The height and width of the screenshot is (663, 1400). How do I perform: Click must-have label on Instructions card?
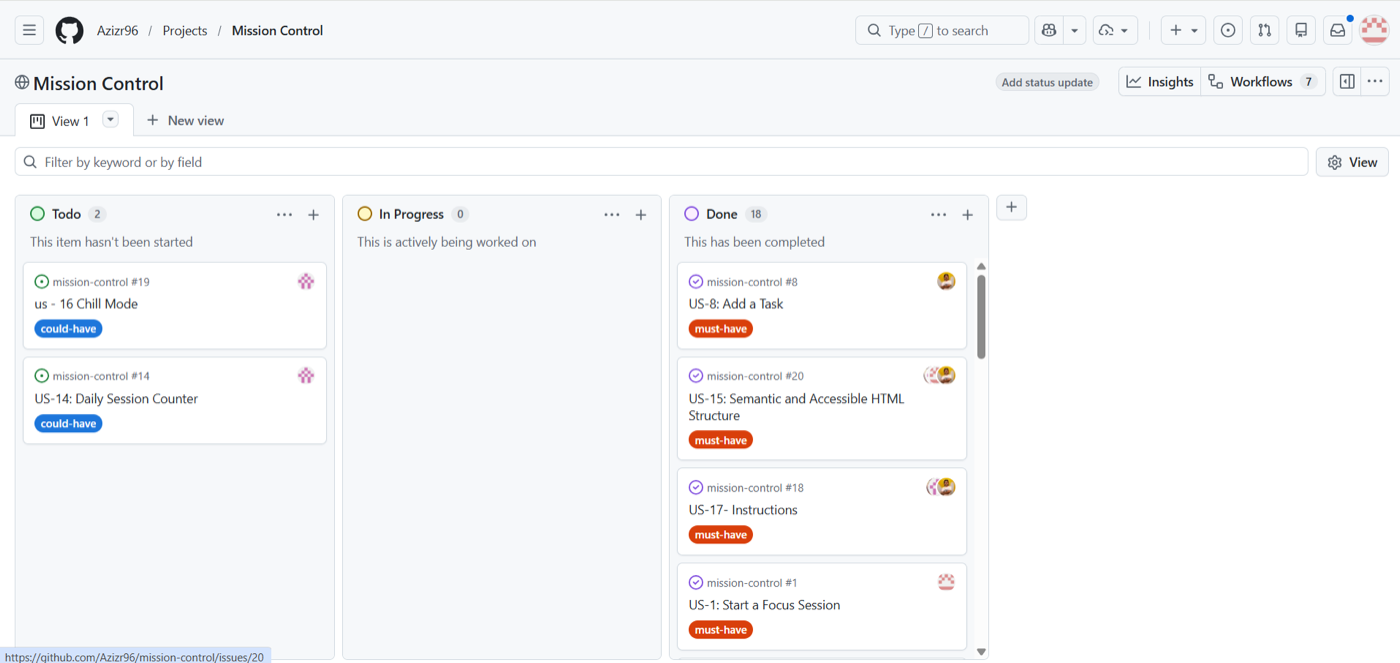[x=721, y=535]
